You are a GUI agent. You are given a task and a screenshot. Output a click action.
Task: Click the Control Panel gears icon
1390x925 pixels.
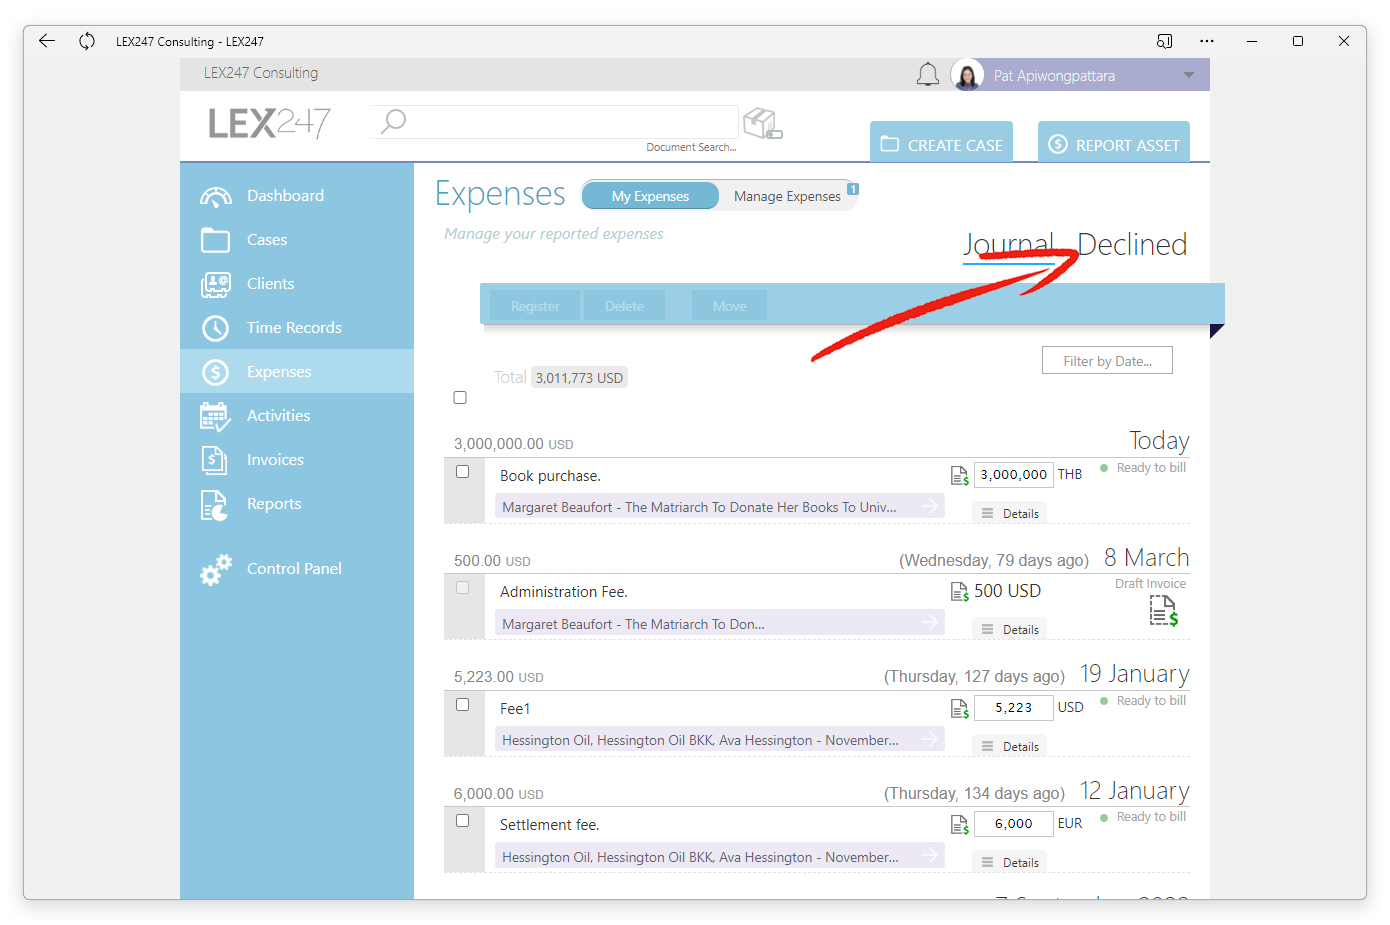(x=215, y=569)
